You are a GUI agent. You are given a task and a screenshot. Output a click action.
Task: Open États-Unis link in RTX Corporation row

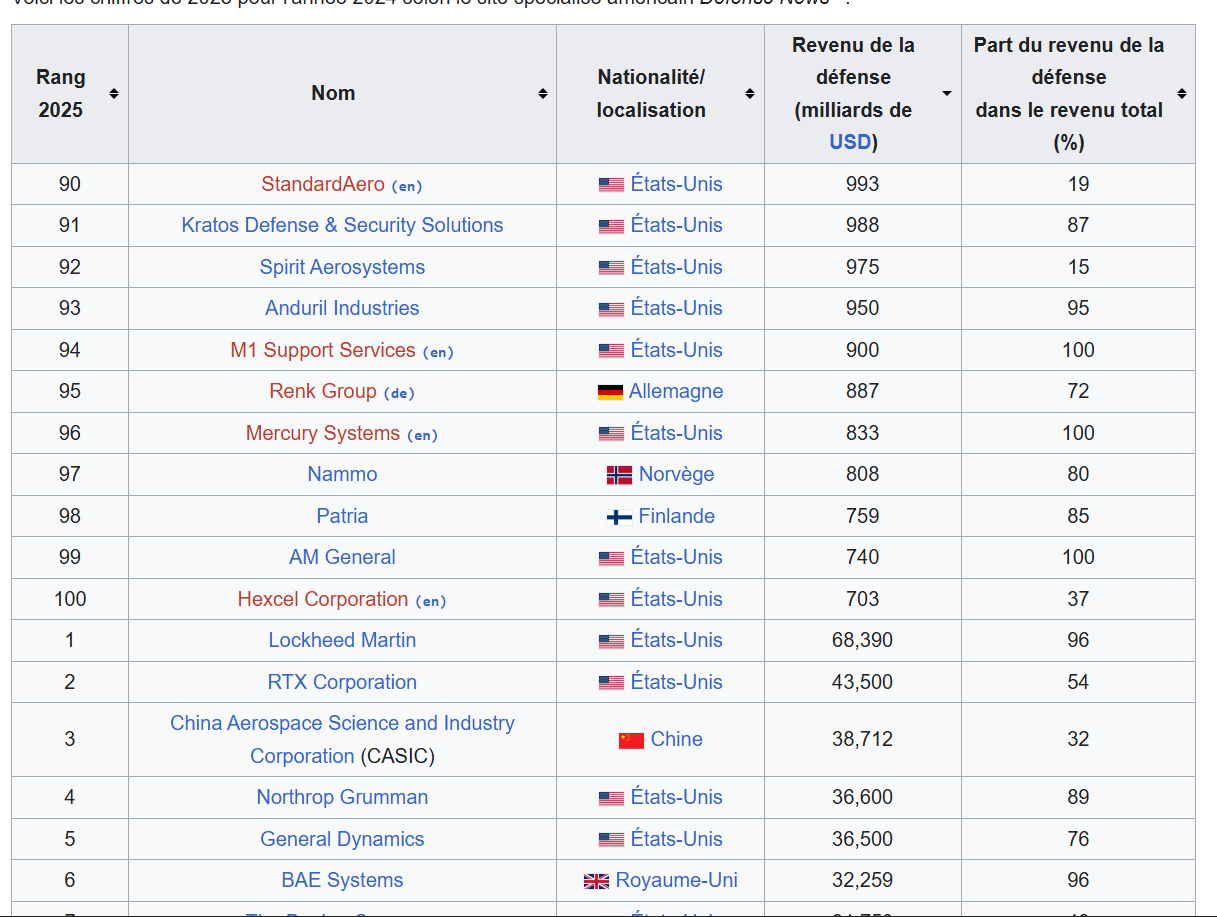coord(677,682)
